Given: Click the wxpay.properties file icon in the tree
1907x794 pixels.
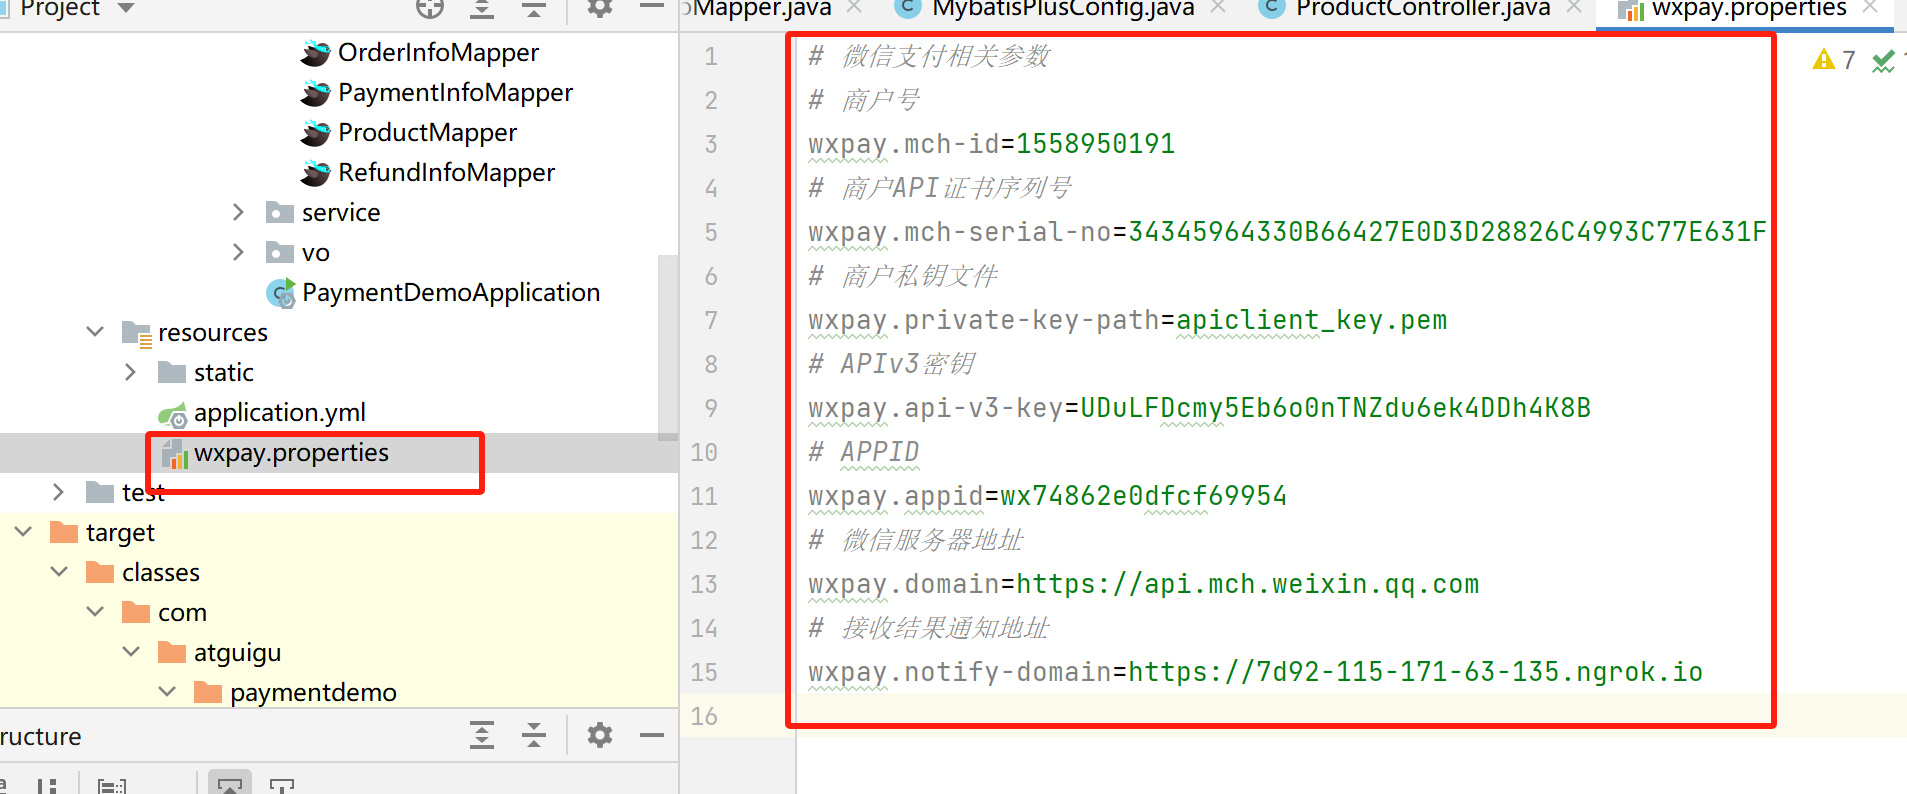Looking at the screenshot, I should tap(174, 453).
